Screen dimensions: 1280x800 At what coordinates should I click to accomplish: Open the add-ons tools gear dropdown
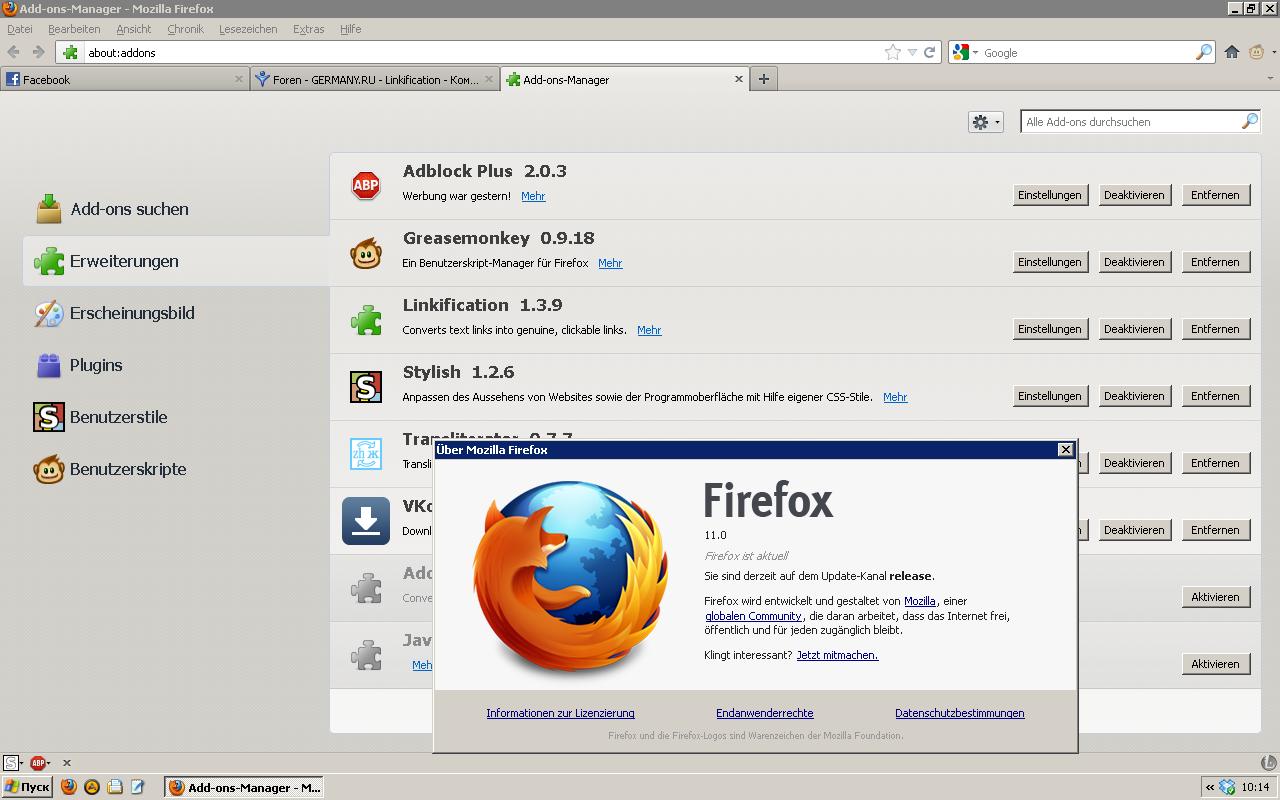985,121
